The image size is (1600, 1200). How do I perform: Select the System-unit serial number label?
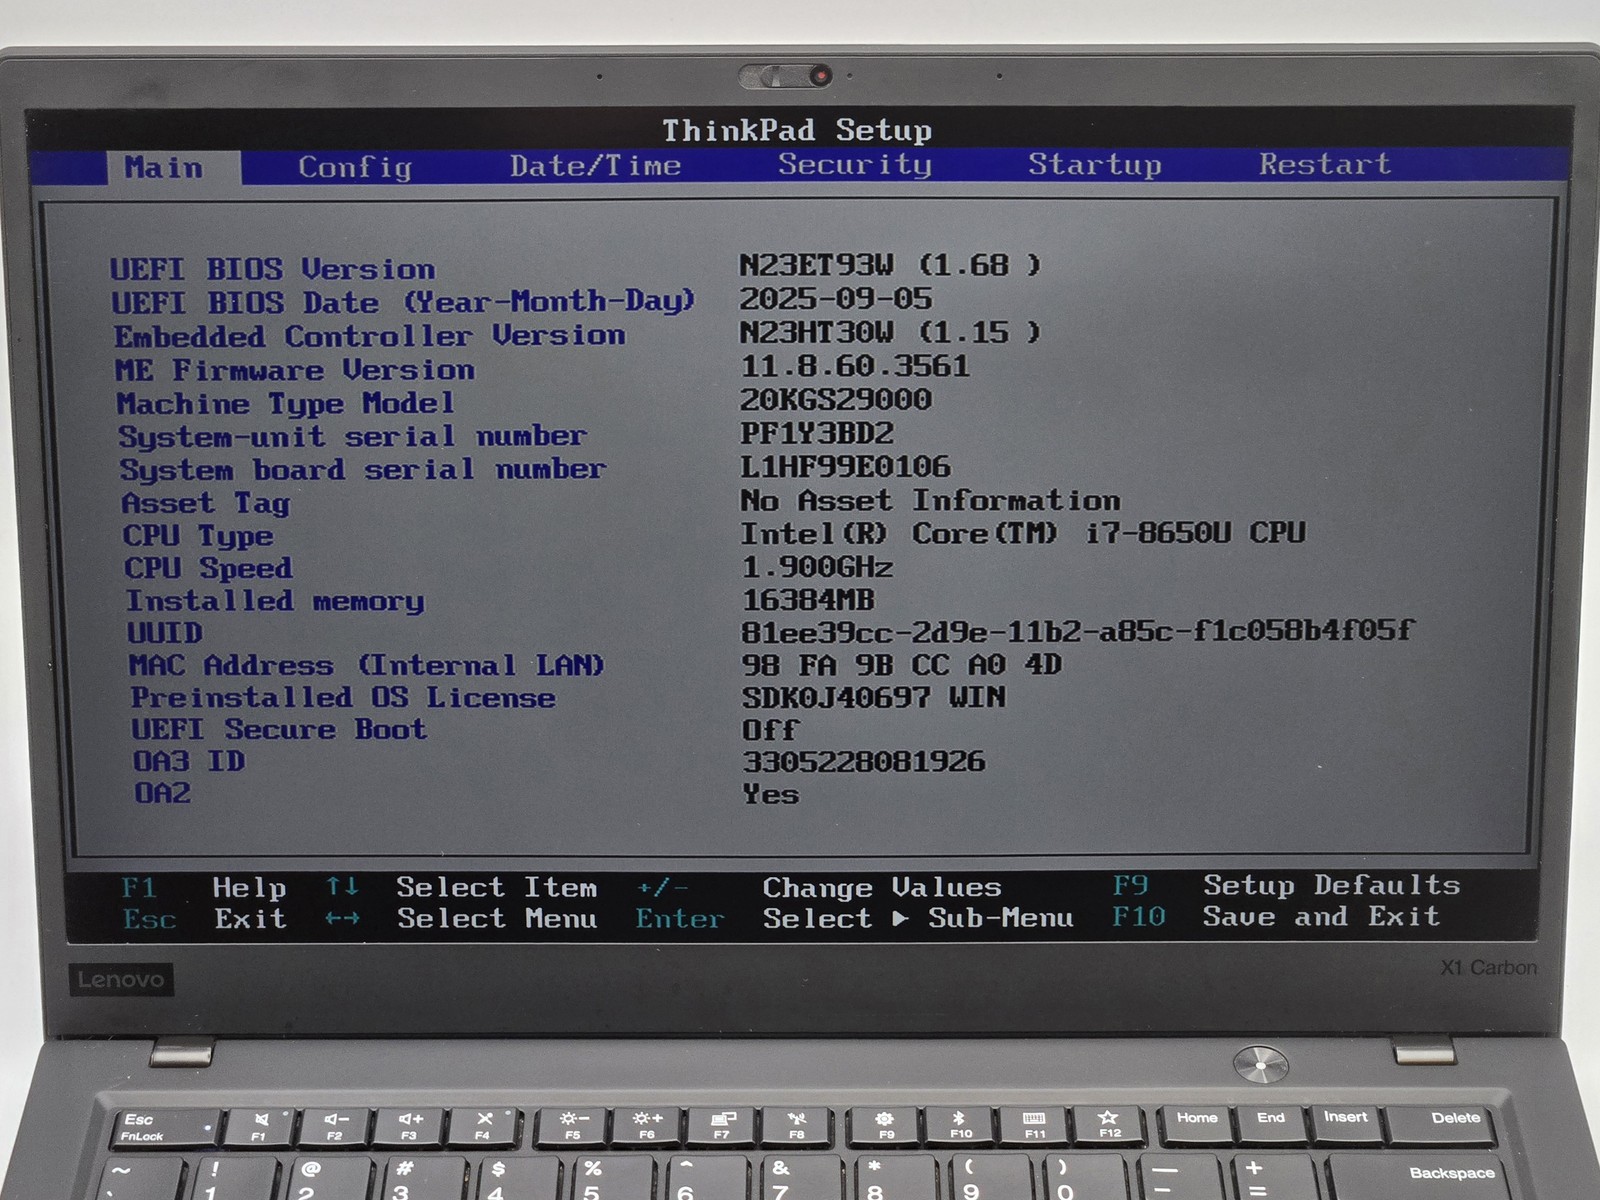point(352,436)
